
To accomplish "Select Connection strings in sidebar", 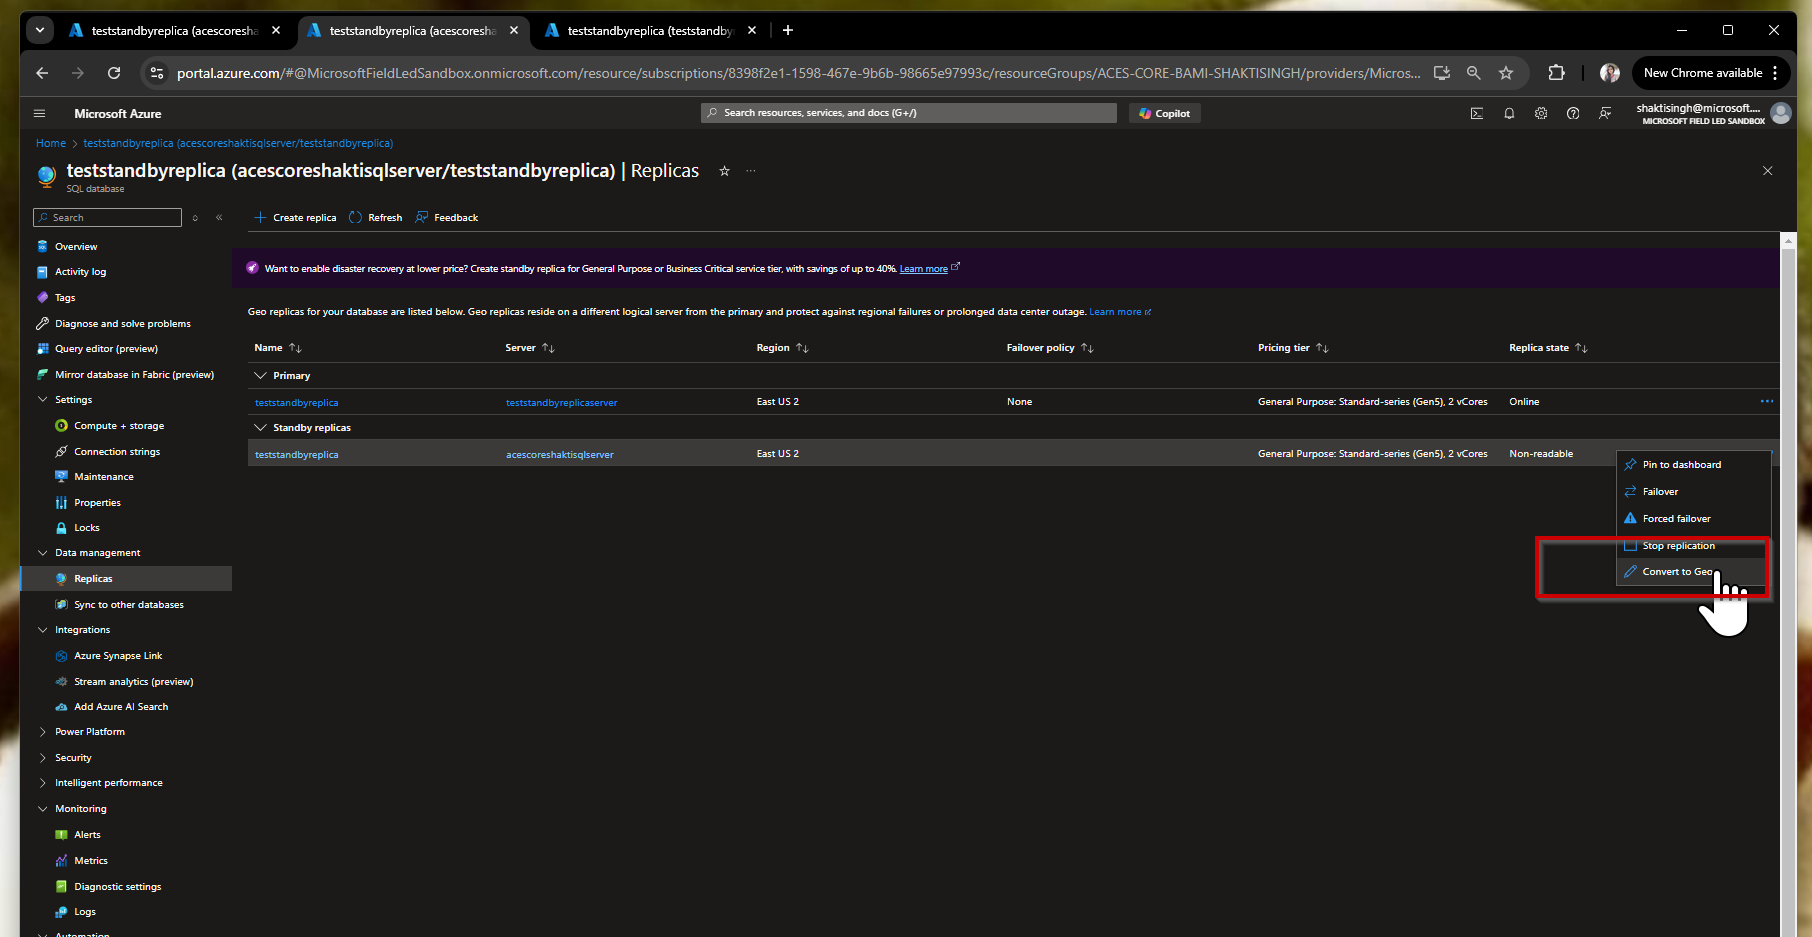I will [117, 451].
